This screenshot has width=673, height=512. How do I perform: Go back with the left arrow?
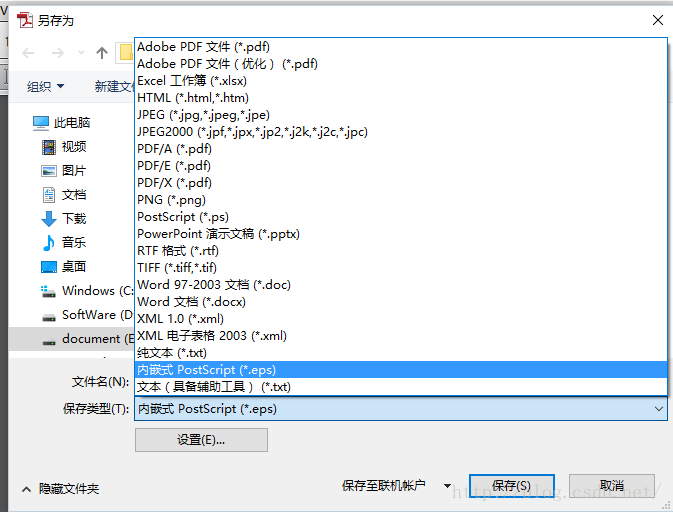click(28, 53)
